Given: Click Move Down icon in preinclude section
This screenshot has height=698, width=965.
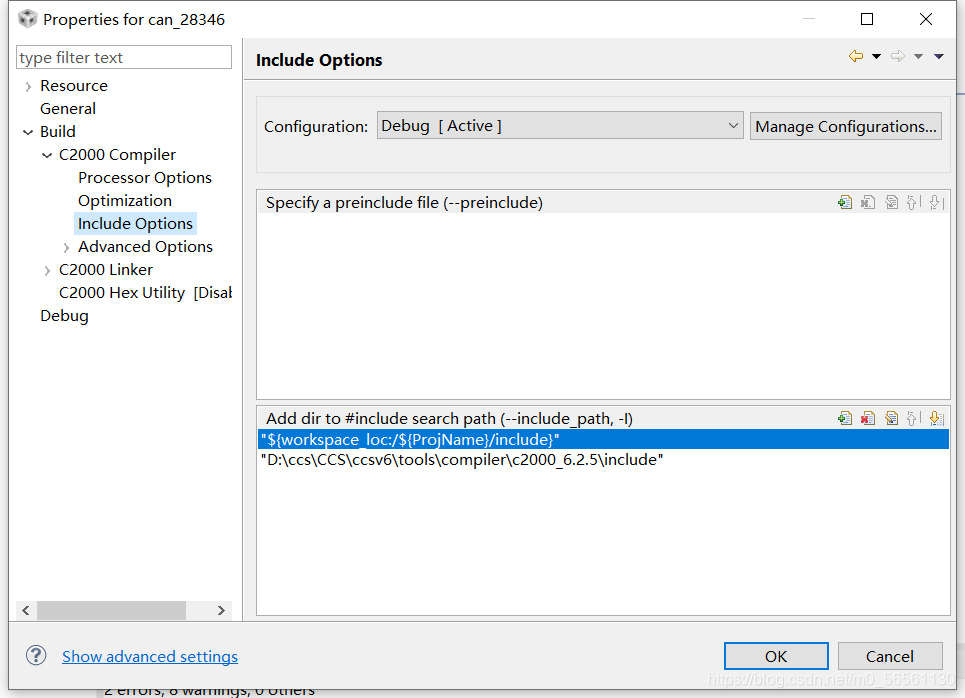Looking at the screenshot, I should point(936,202).
